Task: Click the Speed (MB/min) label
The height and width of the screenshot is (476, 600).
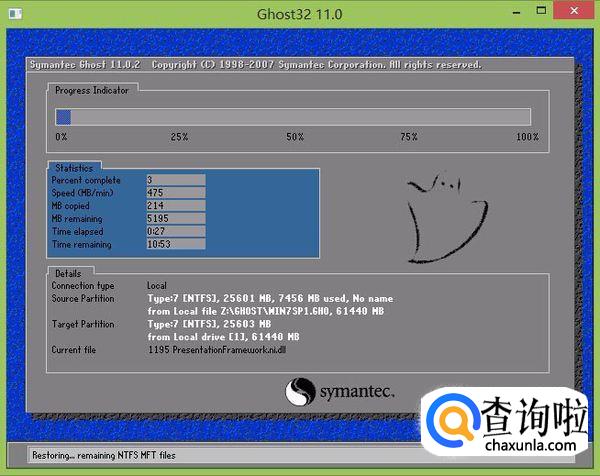Action: tap(82, 193)
